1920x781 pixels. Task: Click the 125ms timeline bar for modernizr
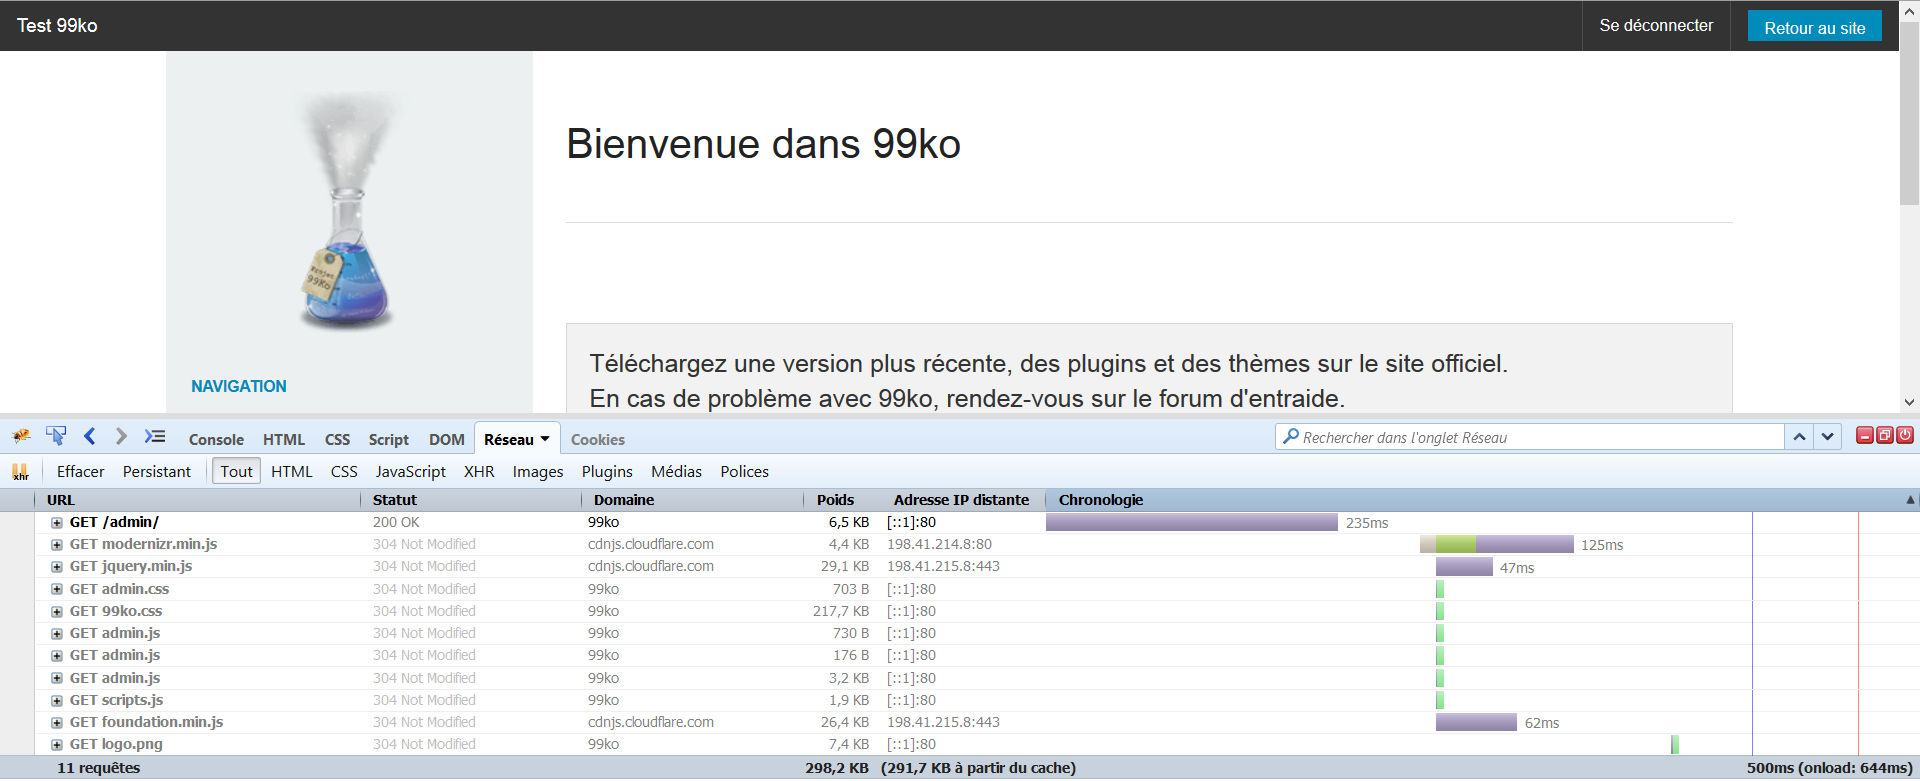(x=1497, y=545)
